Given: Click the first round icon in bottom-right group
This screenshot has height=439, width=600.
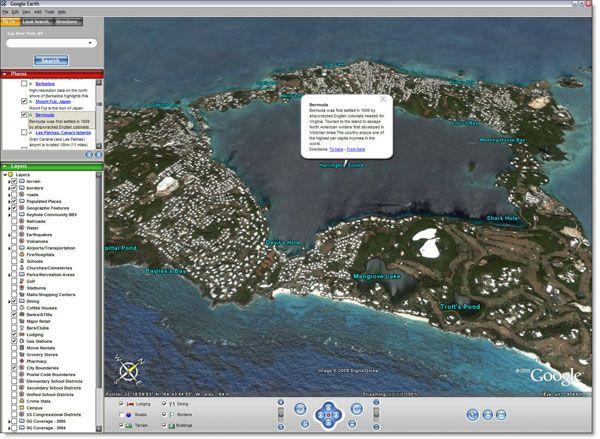Looking at the screenshot, I should [473, 415].
